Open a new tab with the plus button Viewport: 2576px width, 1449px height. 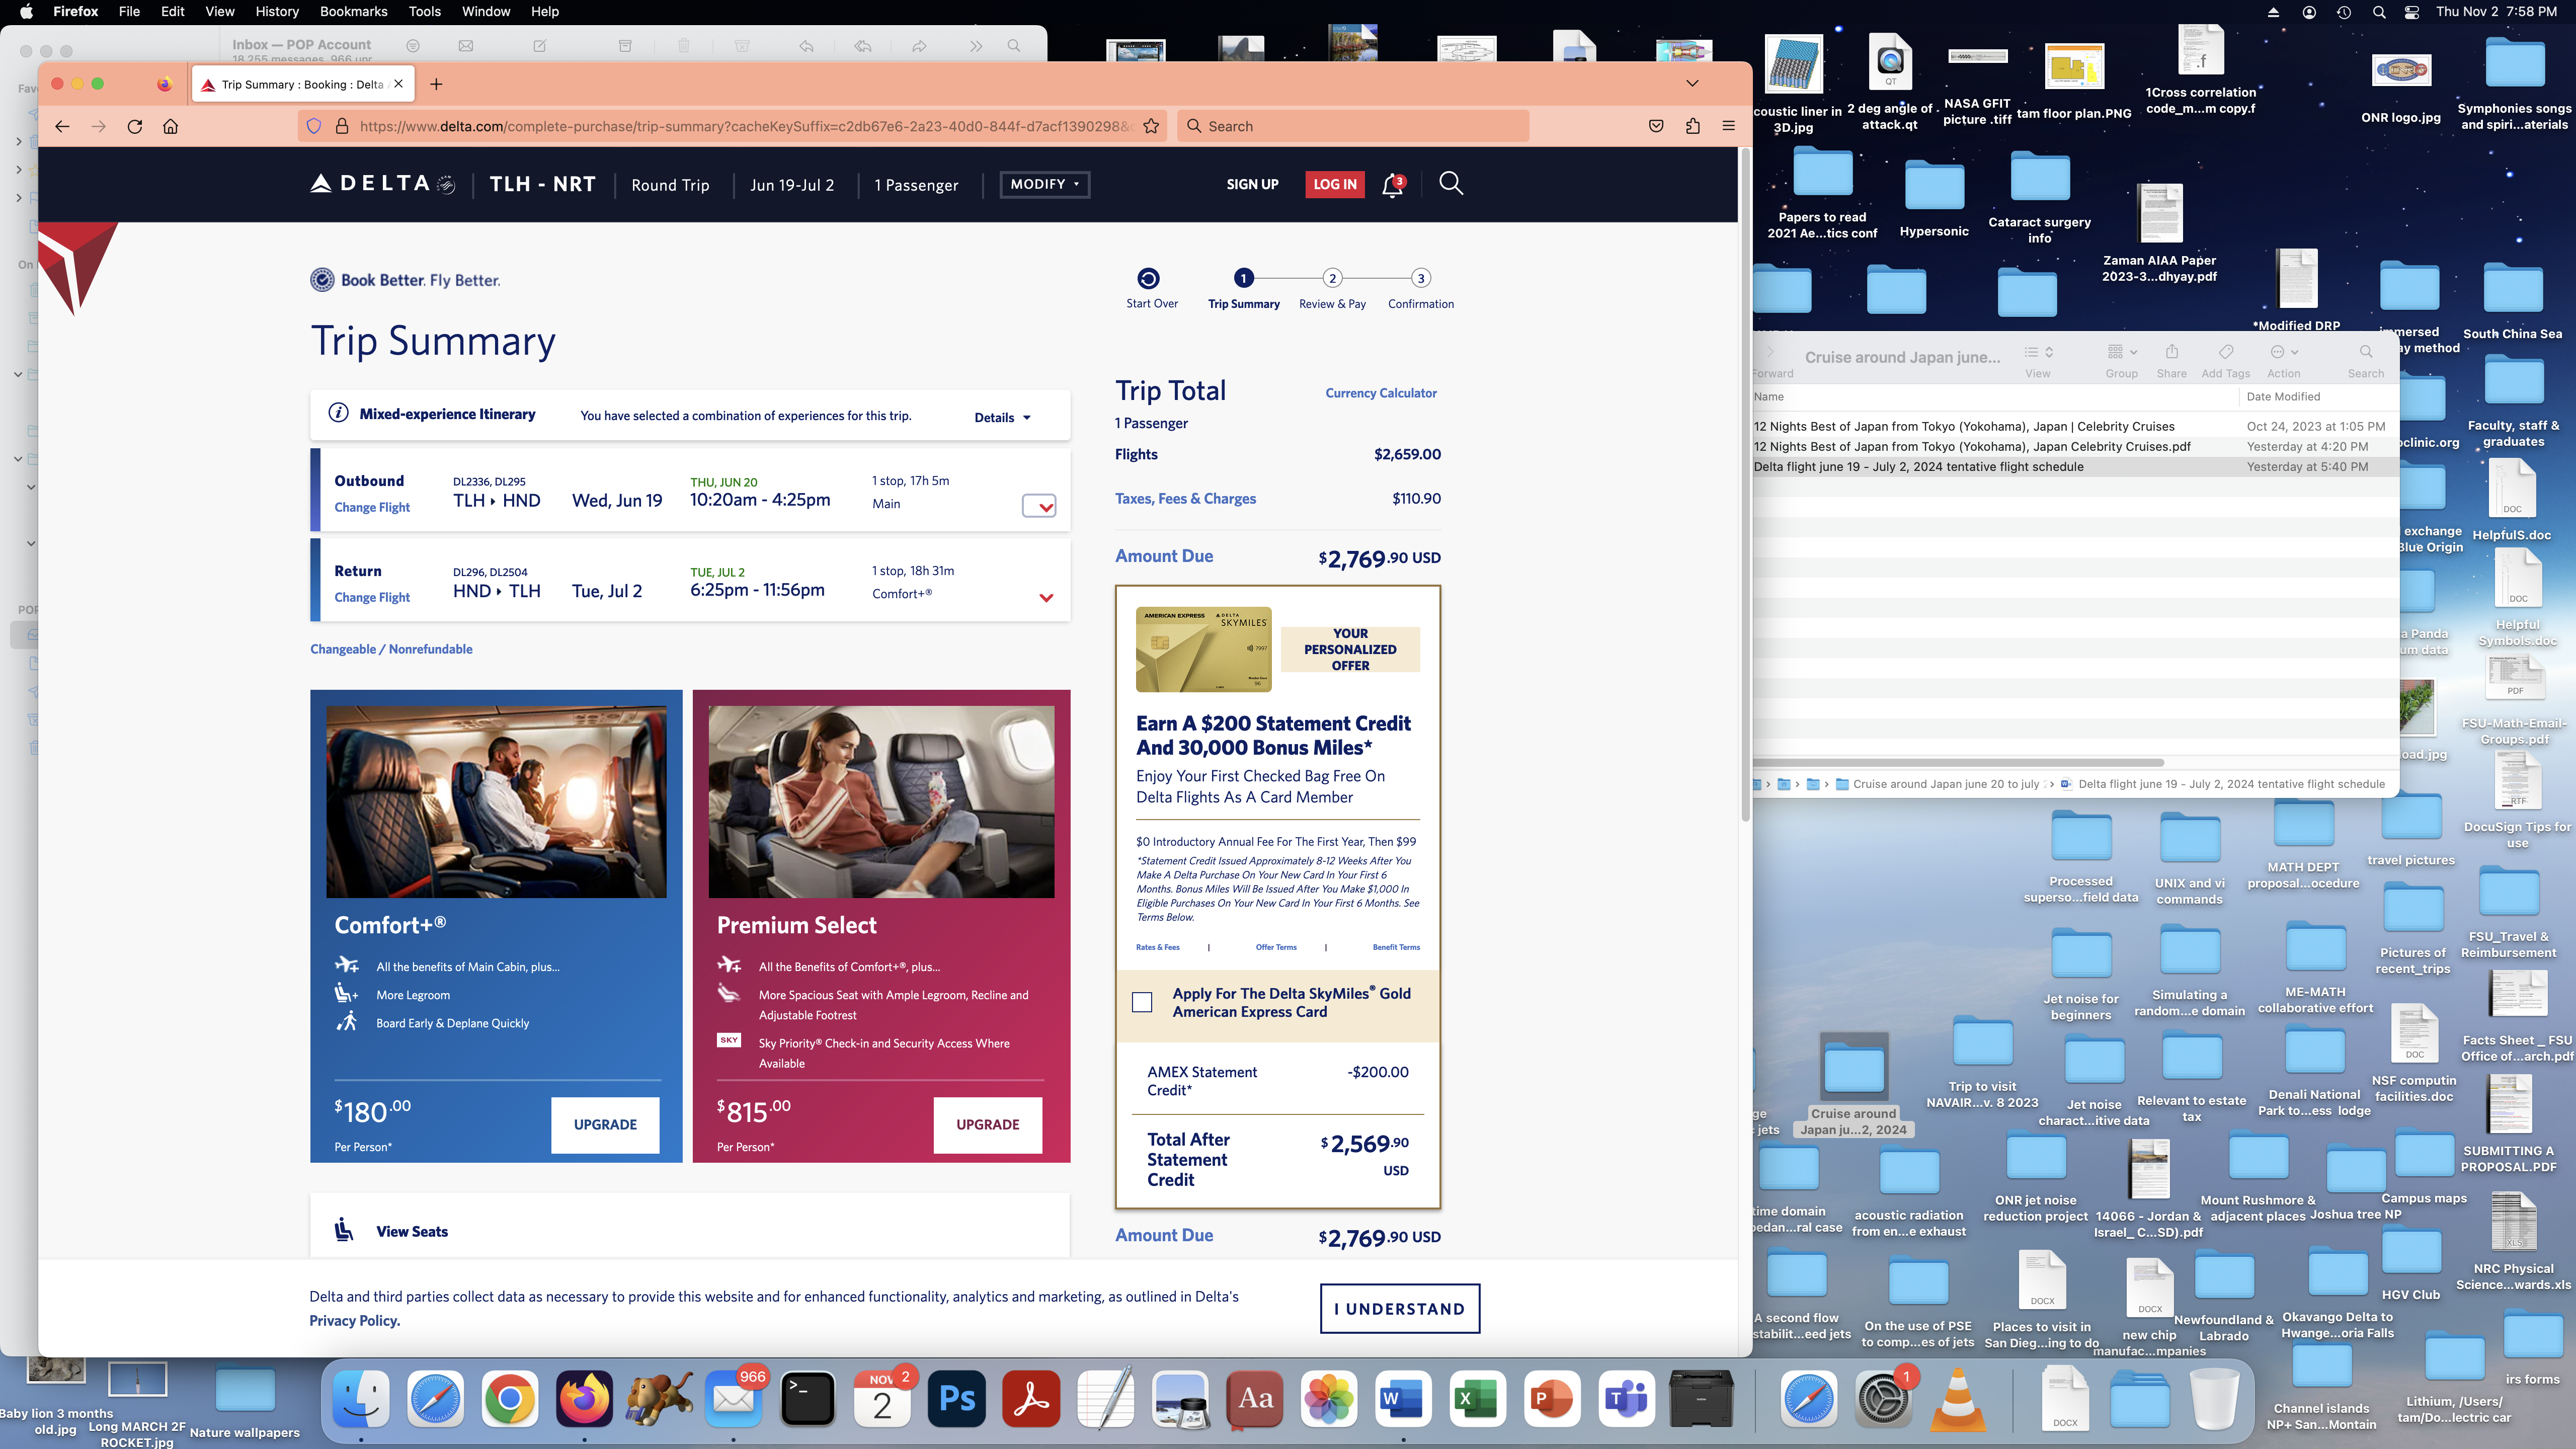[436, 84]
